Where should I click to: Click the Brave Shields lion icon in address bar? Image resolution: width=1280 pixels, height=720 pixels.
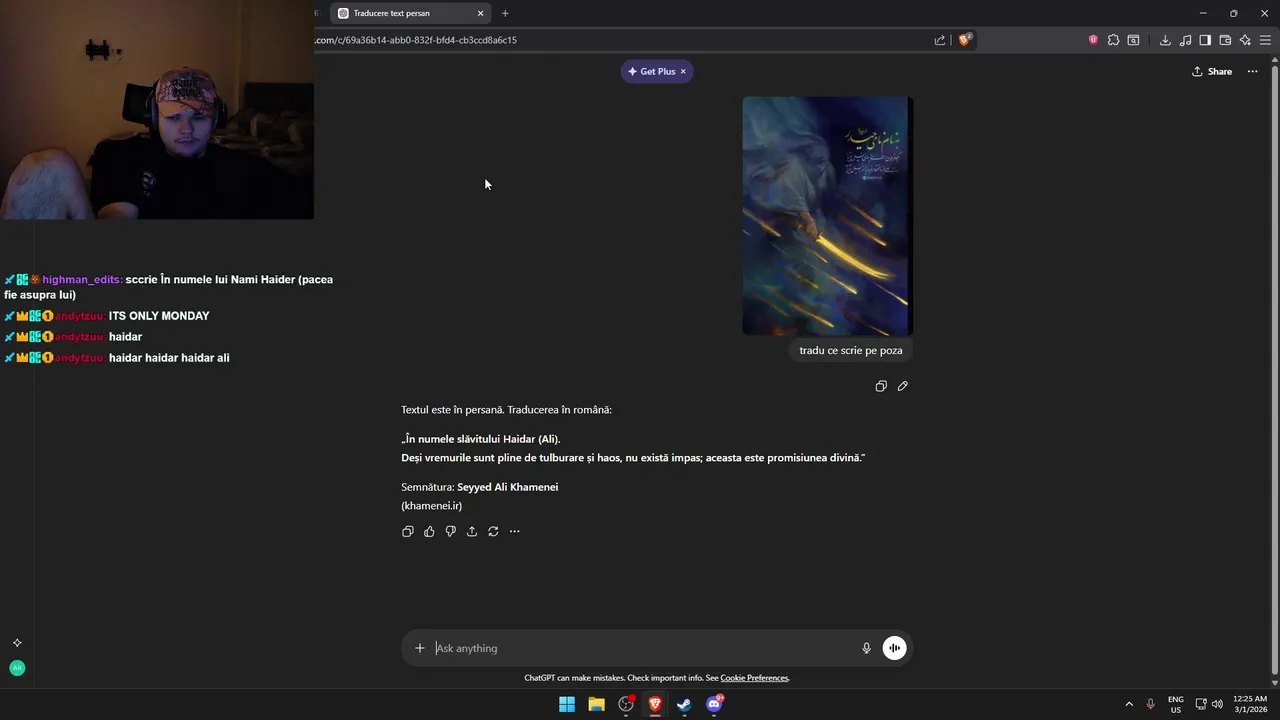click(965, 40)
